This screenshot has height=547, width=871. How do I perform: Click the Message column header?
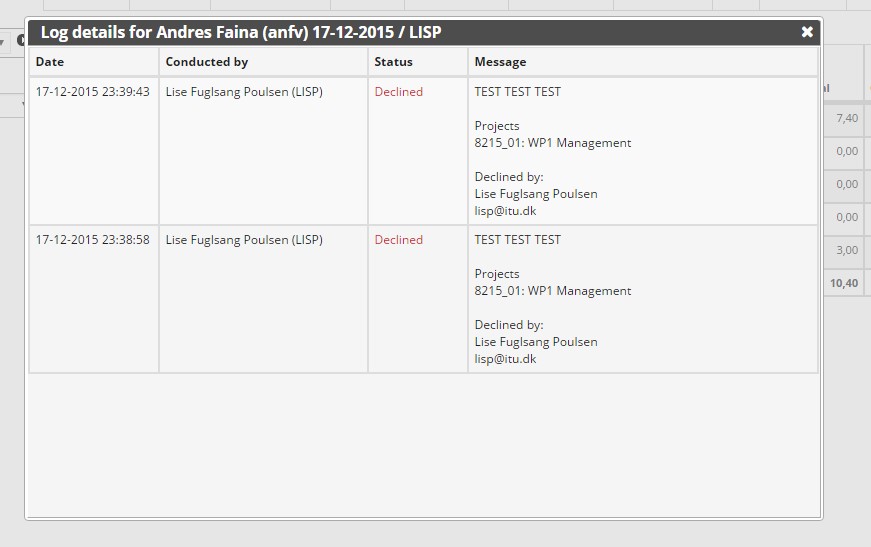click(500, 62)
